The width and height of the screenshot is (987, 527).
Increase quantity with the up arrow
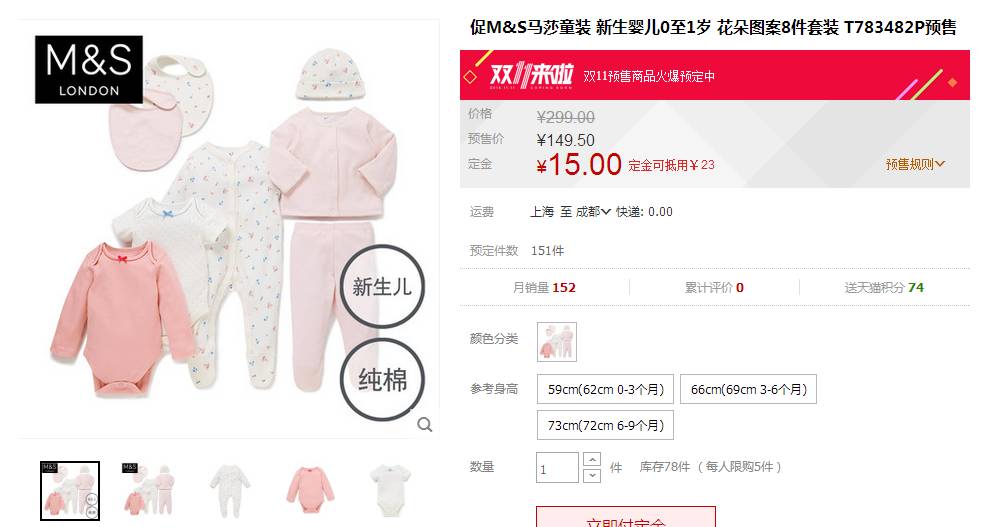pyautogui.click(x=592, y=460)
